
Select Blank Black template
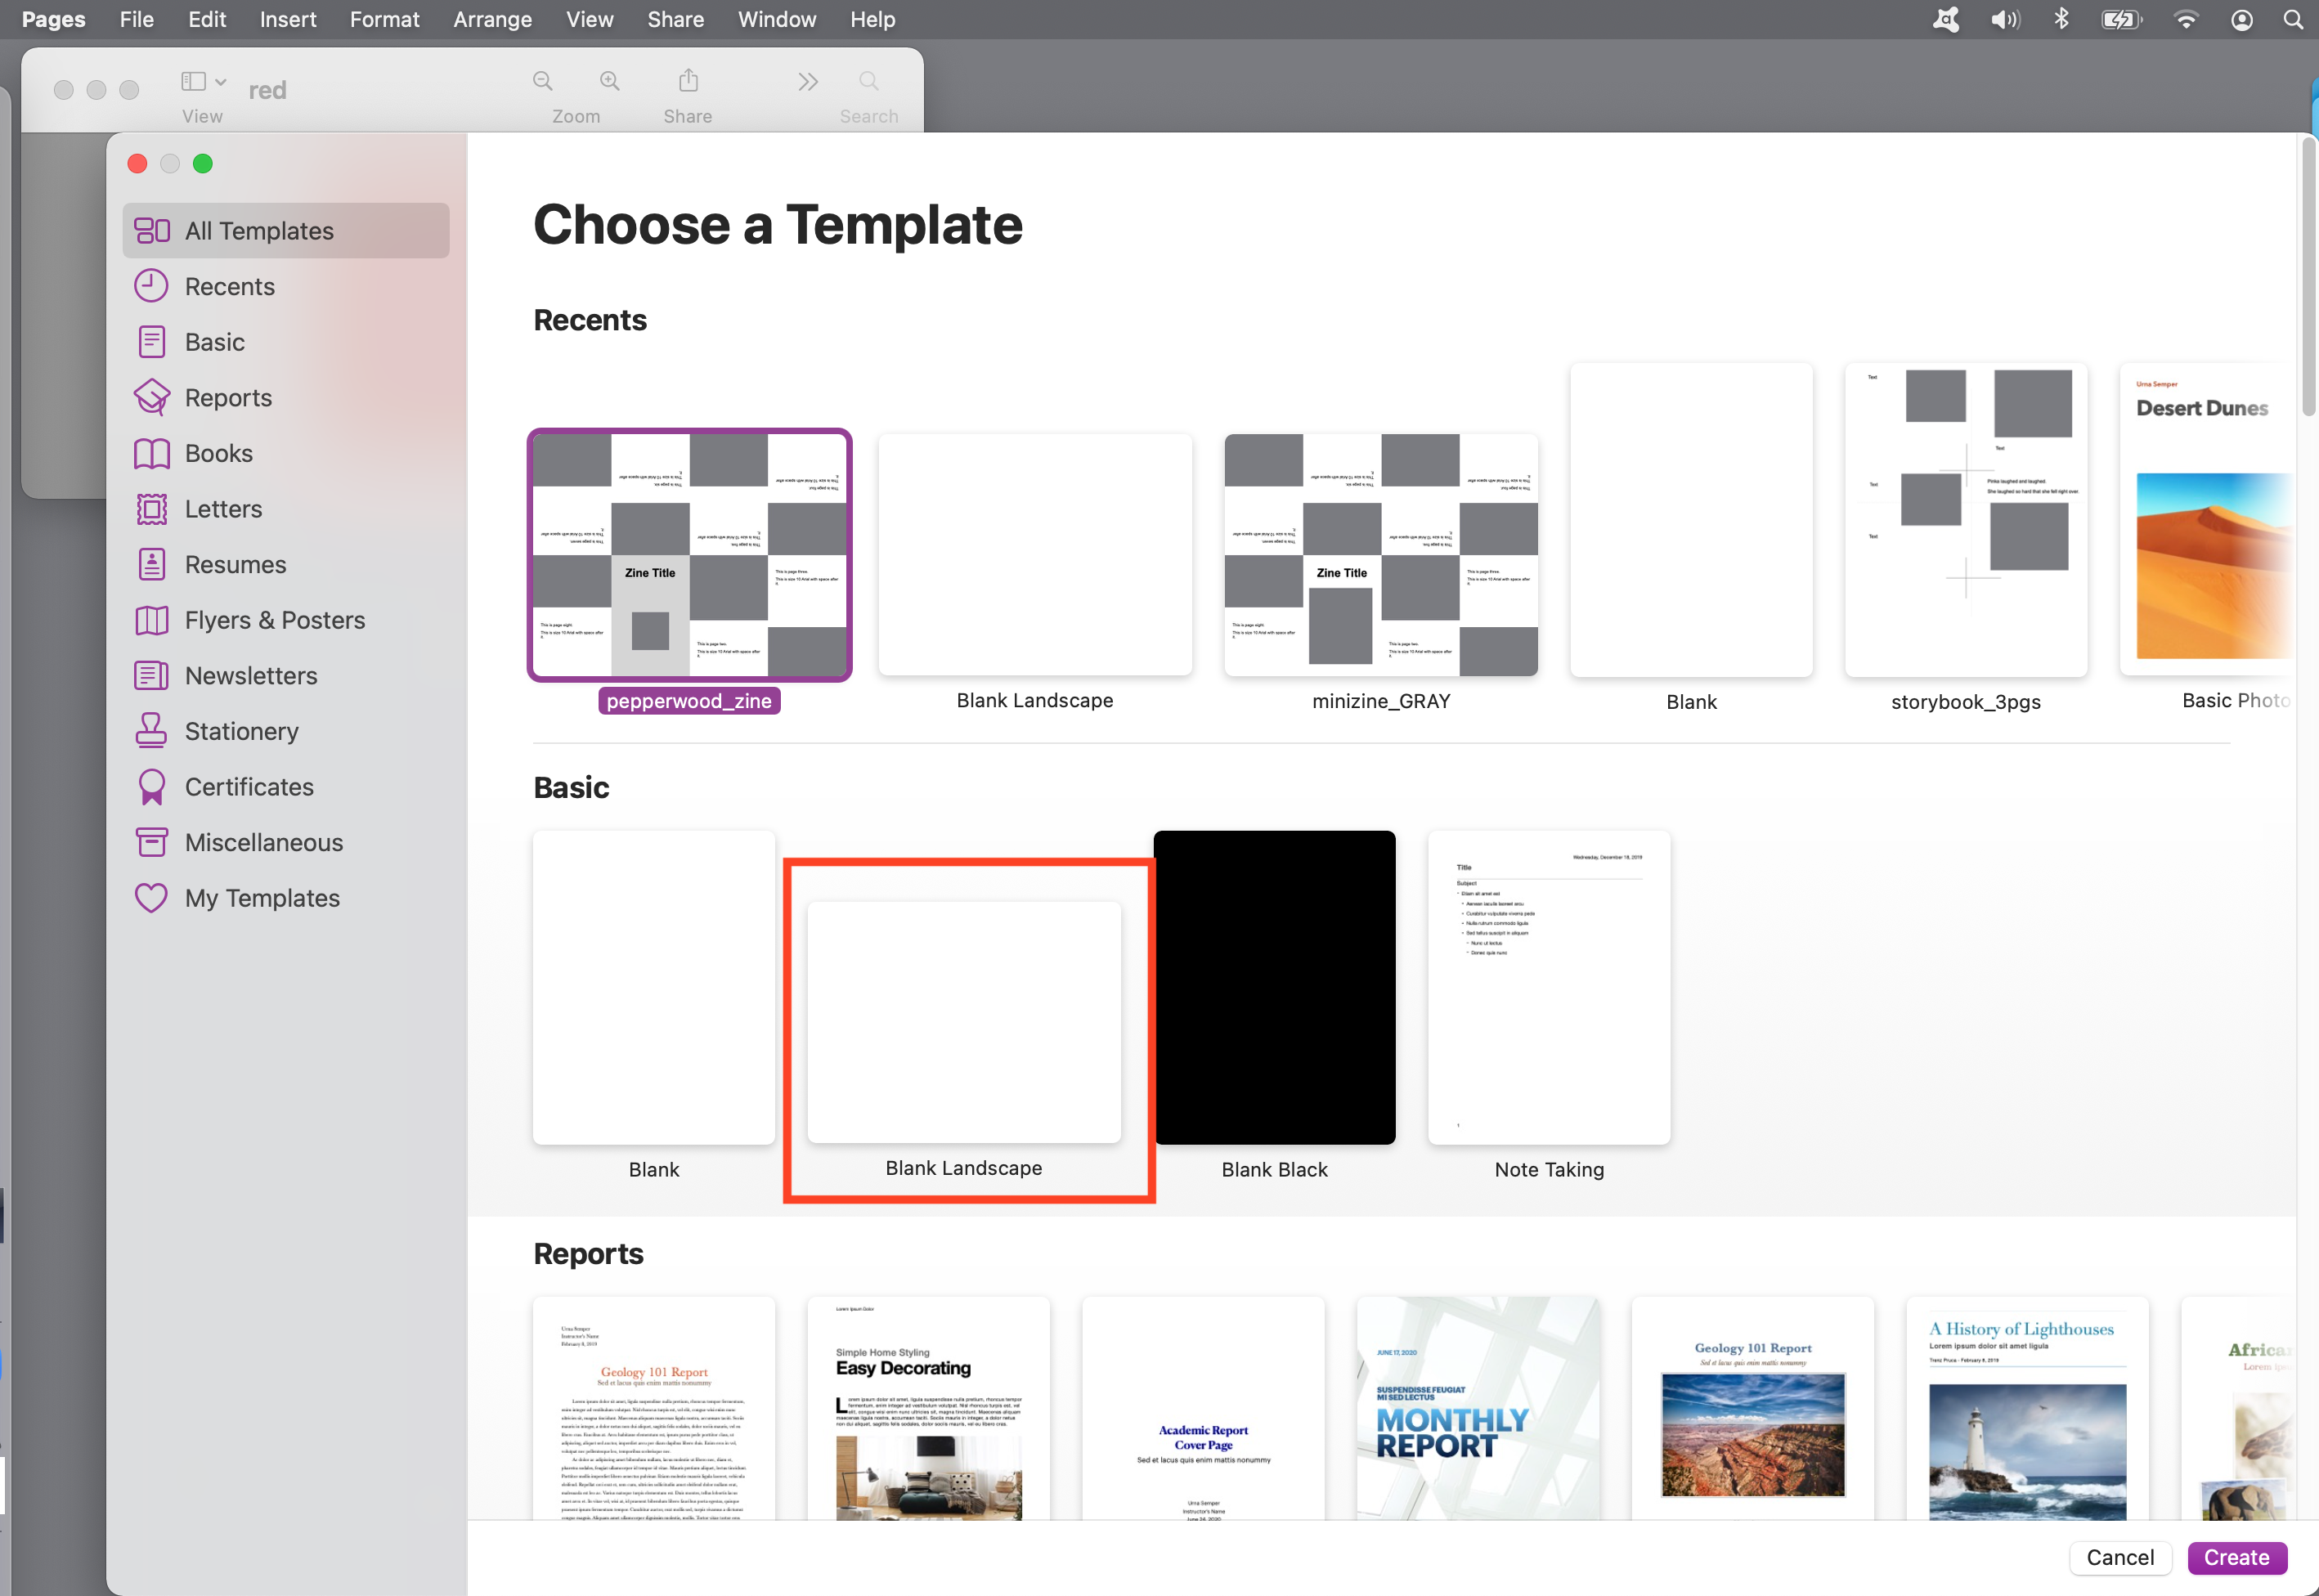1274,987
